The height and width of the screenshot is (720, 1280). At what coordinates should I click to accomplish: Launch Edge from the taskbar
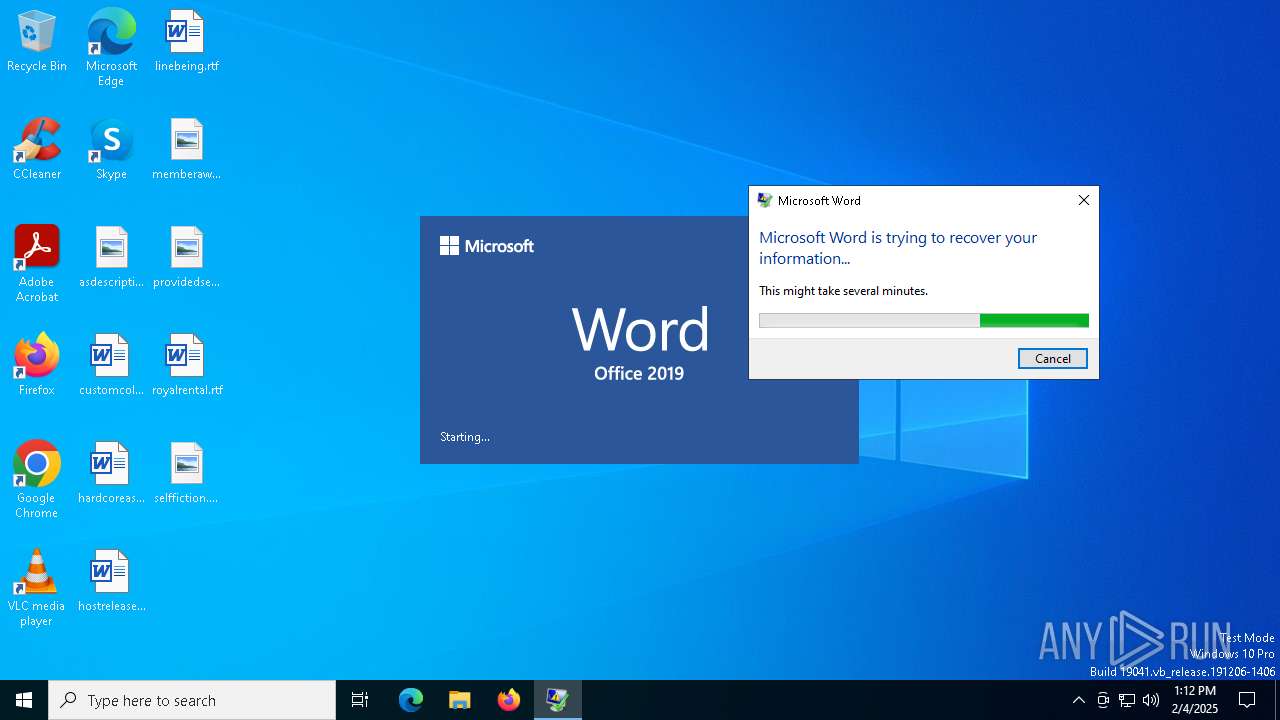point(411,700)
